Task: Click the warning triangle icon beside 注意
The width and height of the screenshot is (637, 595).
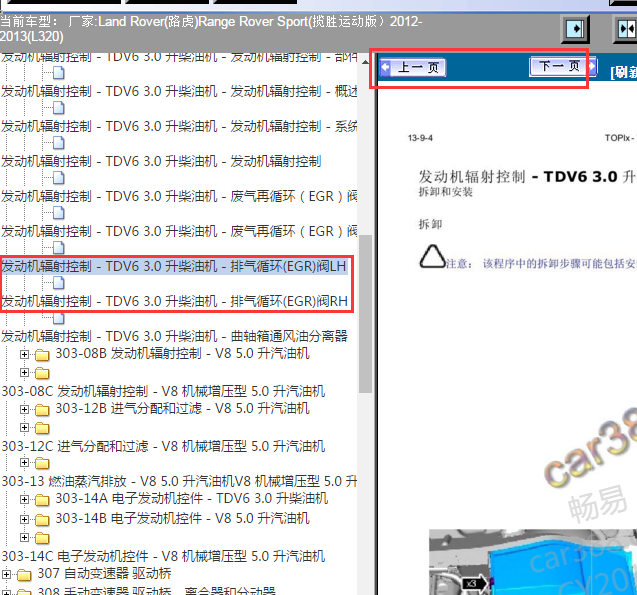Action: click(432, 257)
